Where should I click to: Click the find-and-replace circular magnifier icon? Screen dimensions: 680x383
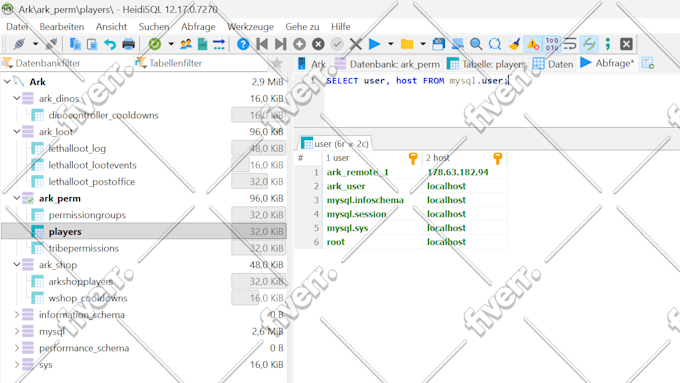tap(495, 44)
